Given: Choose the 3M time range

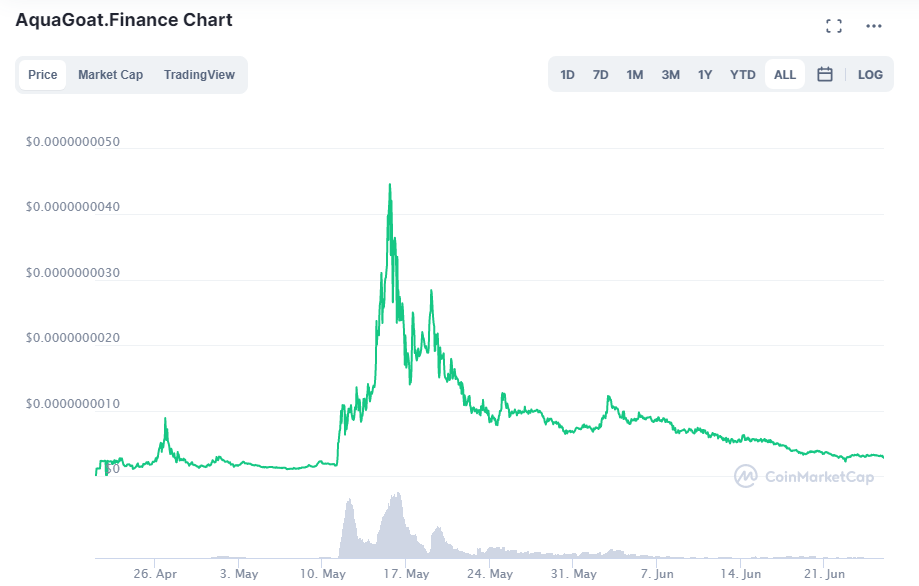Looking at the screenshot, I should coord(670,74).
